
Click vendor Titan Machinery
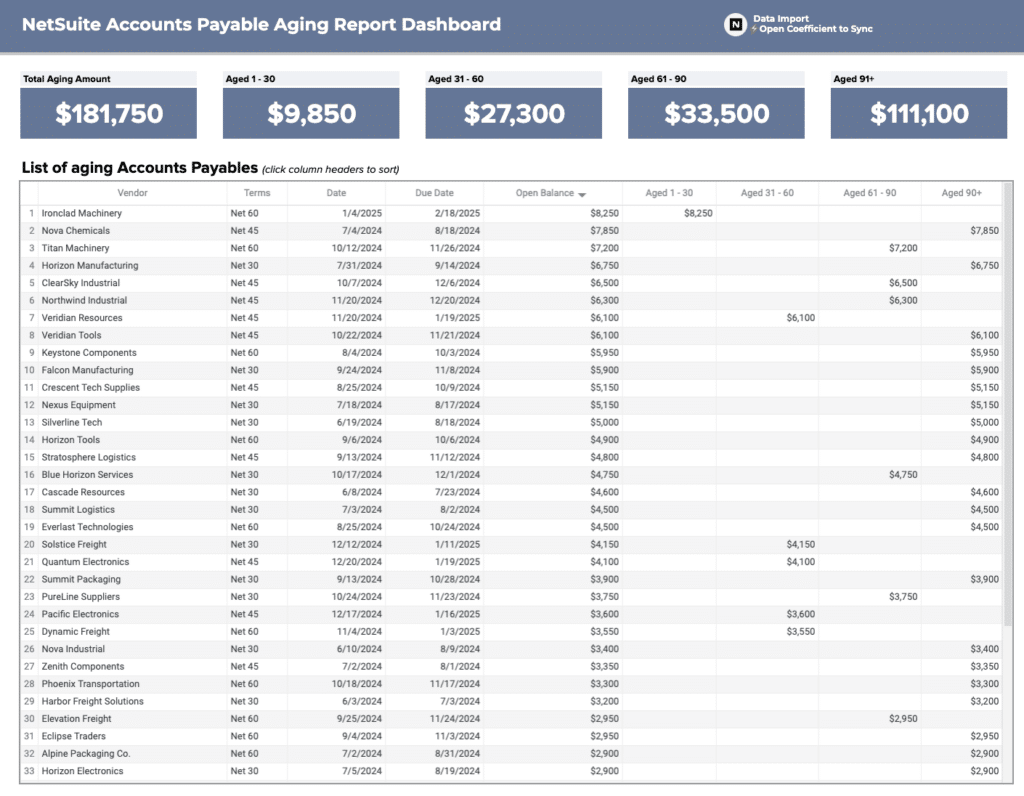tap(75, 248)
